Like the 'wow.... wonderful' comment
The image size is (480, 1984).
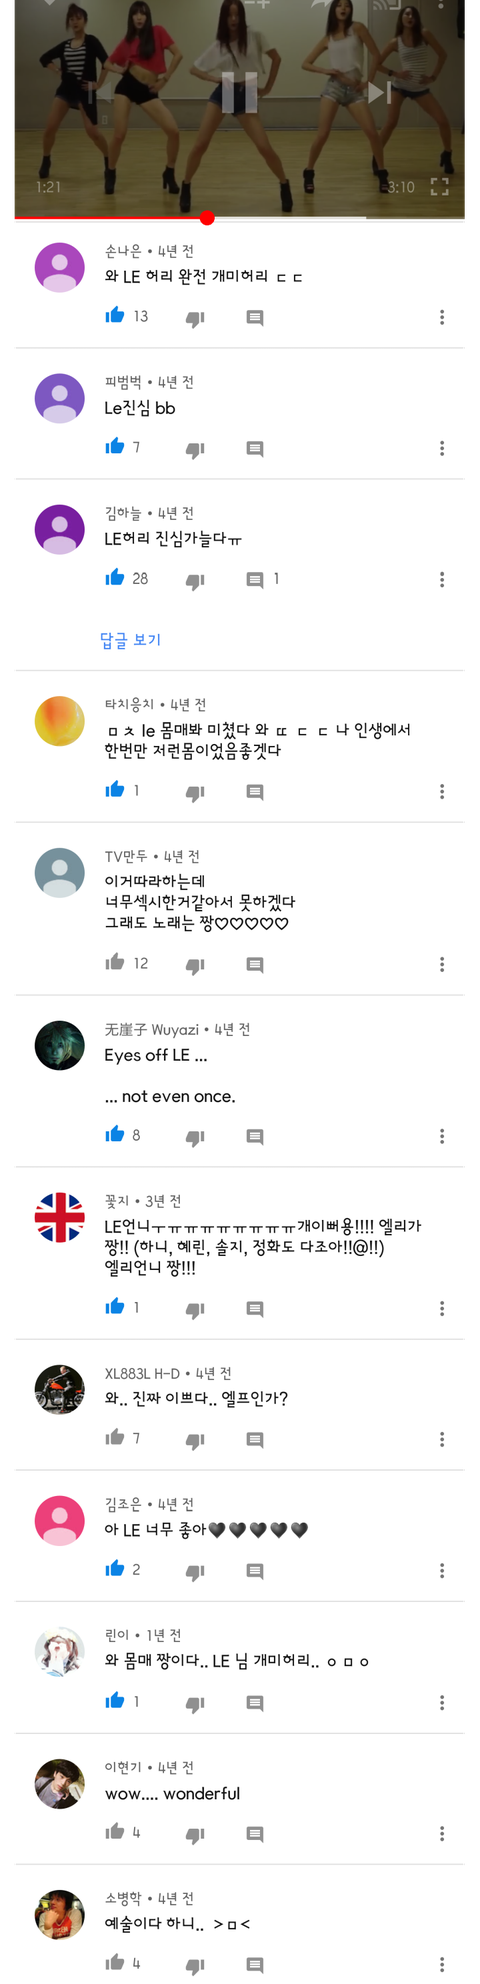(x=115, y=1832)
